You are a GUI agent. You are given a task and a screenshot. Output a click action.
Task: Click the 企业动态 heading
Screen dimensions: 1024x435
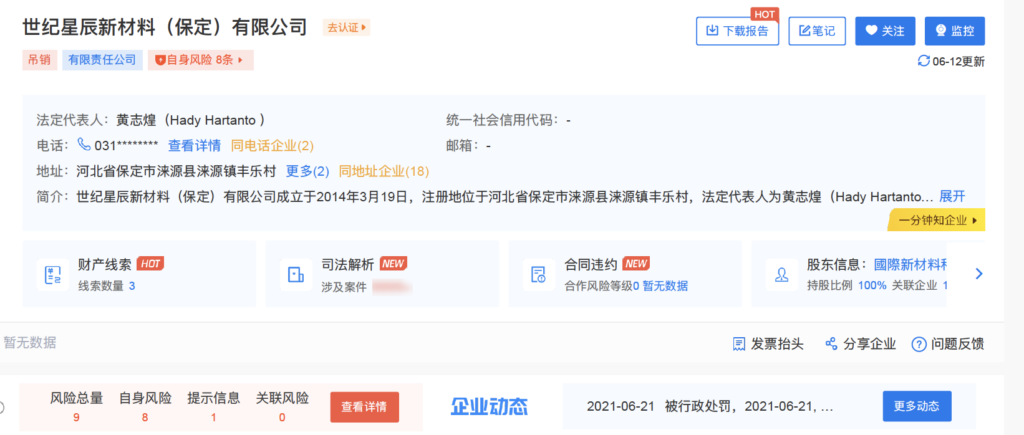point(489,406)
